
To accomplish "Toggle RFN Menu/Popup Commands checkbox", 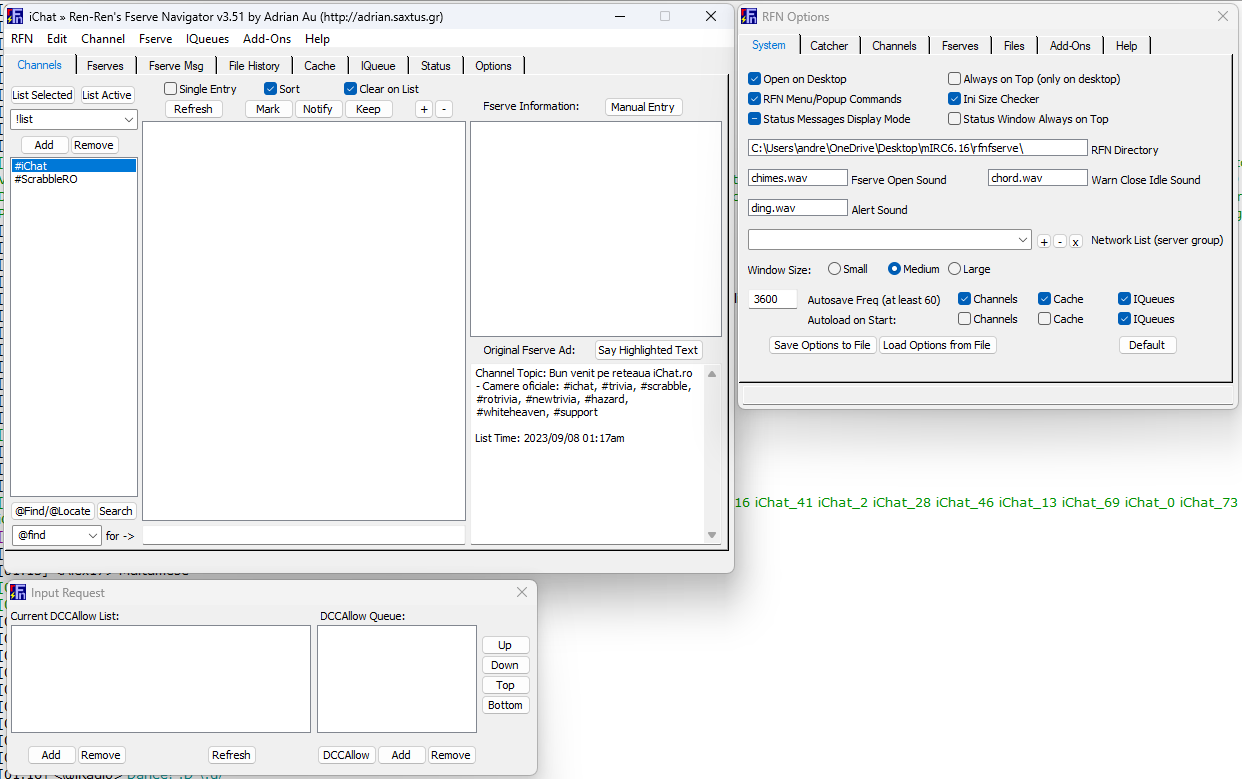I will coord(755,99).
